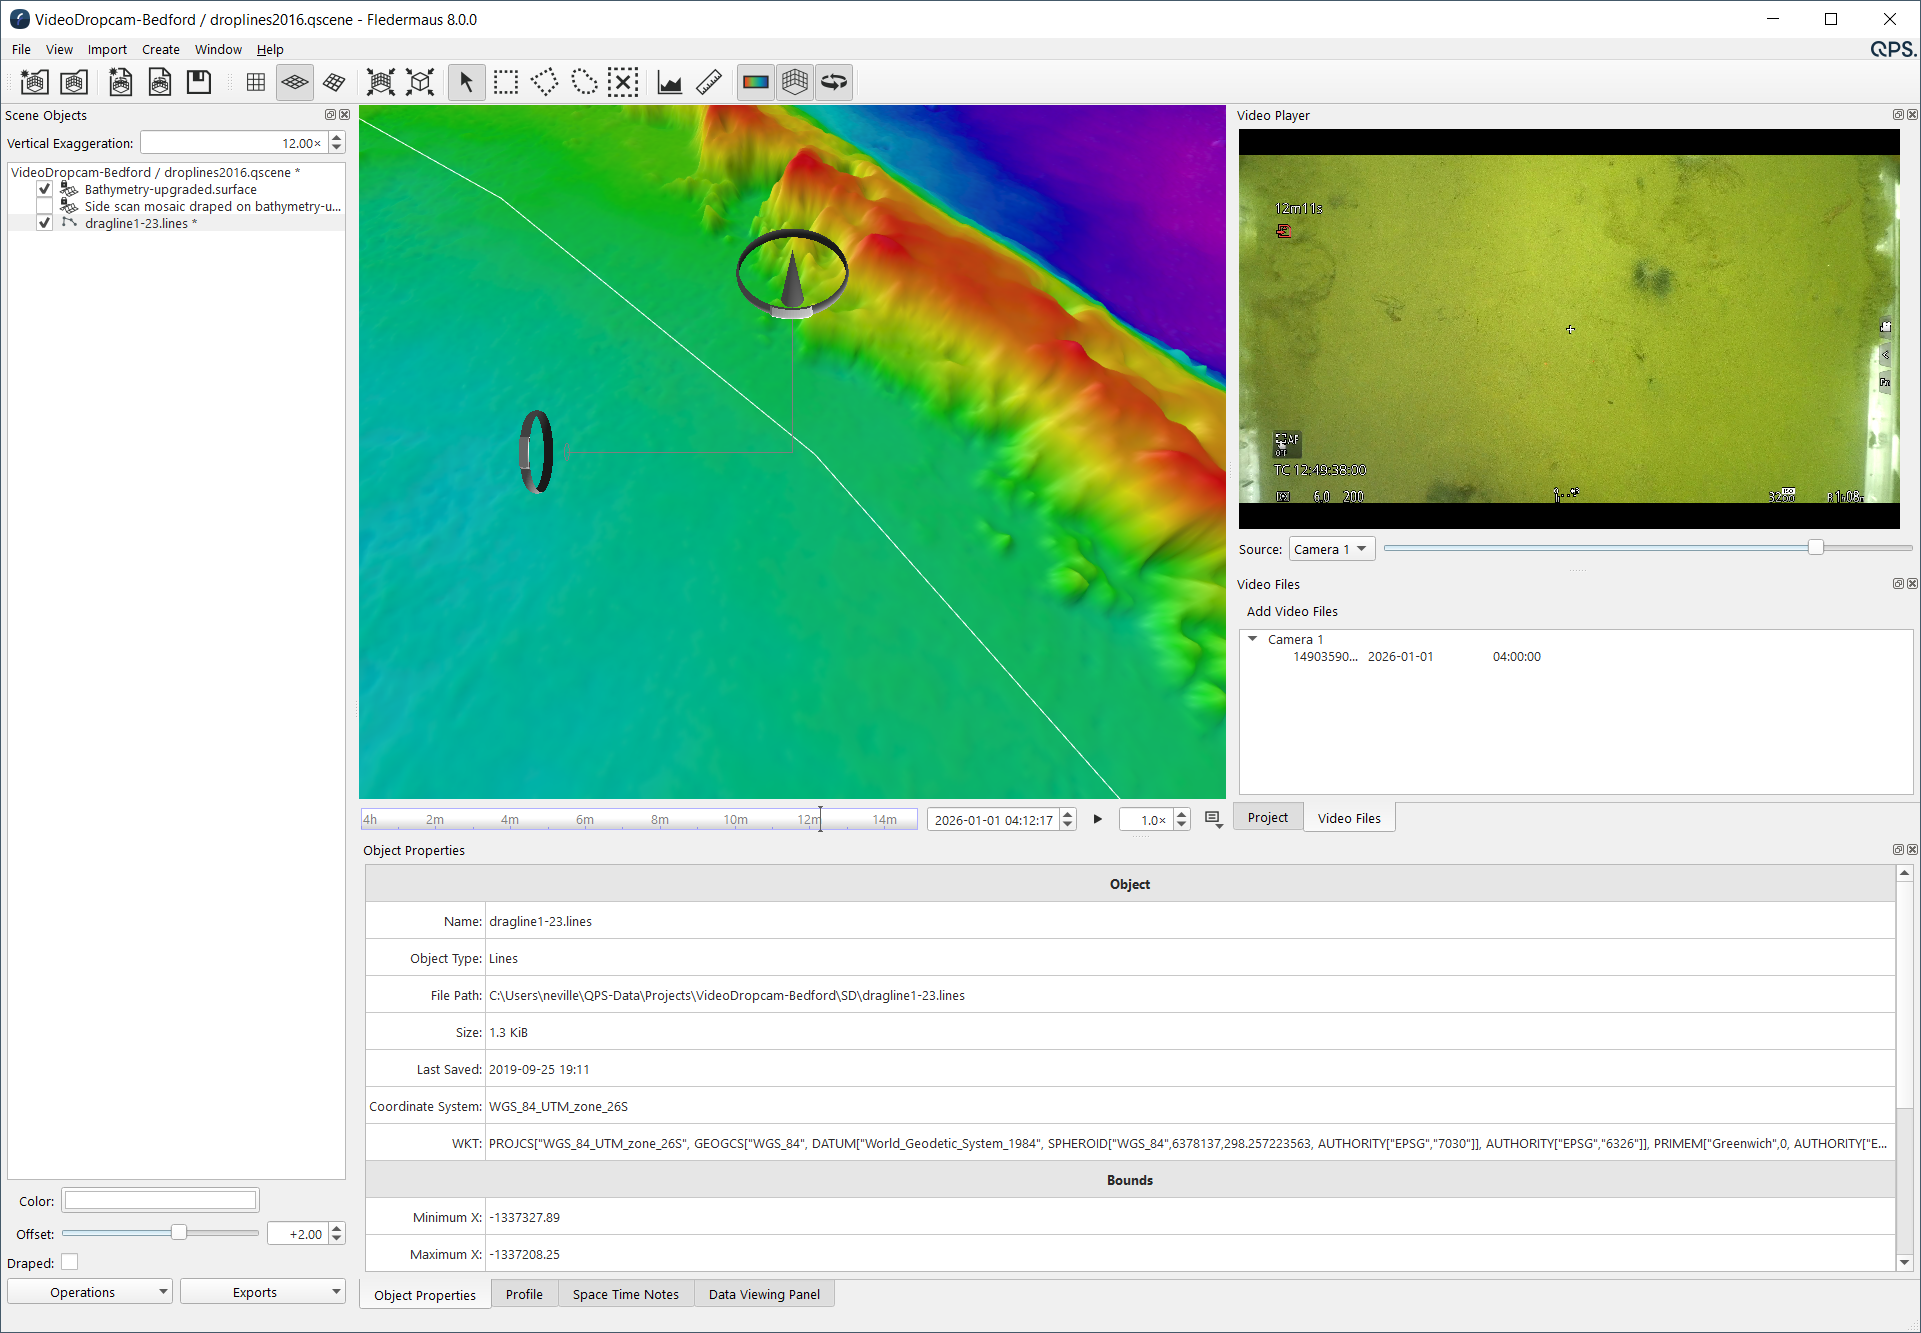Select the ruler measure tool
Screen dimensions: 1921x1333
[x=709, y=82]
